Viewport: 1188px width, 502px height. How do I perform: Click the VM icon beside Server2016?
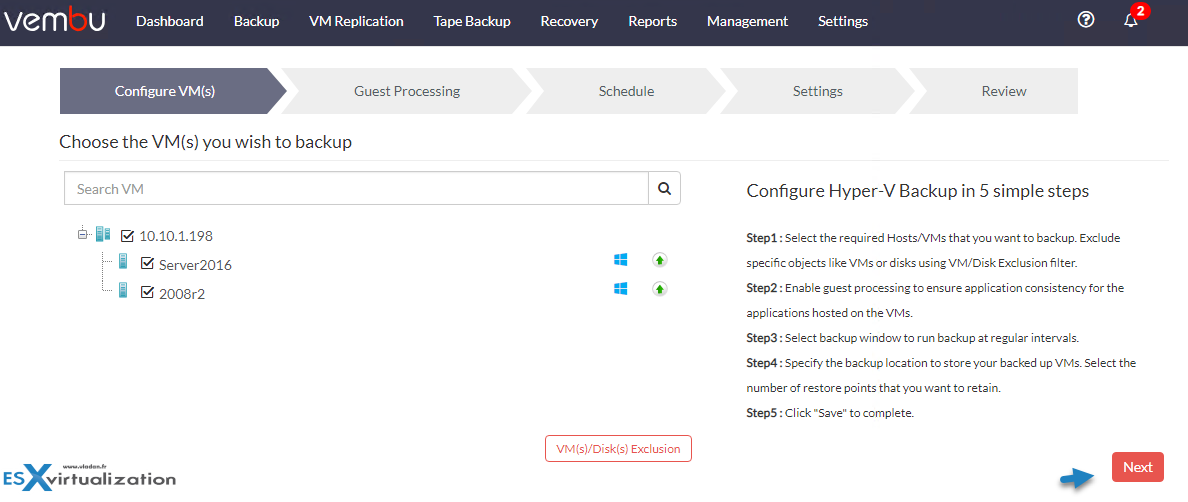click(x=123, y=263)
